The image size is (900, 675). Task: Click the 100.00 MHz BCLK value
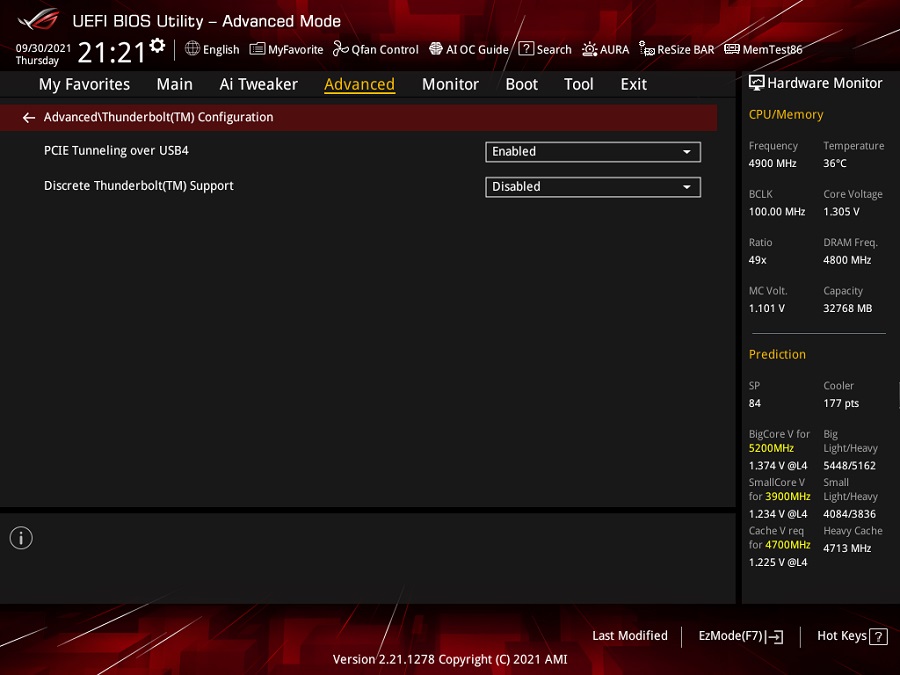777,212
